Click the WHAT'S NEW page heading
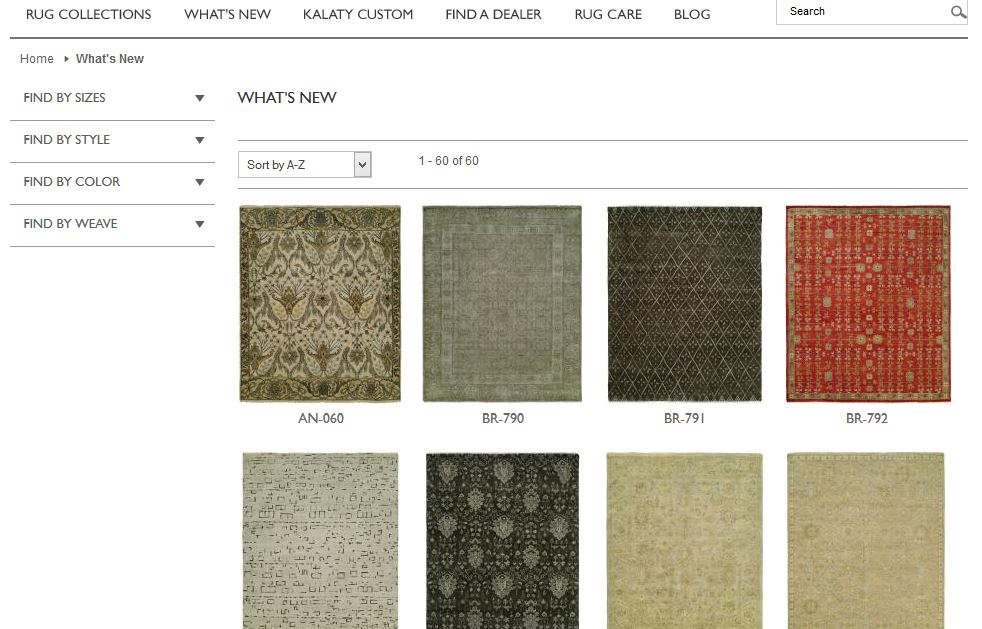982x629 pixels. (287, 98)
